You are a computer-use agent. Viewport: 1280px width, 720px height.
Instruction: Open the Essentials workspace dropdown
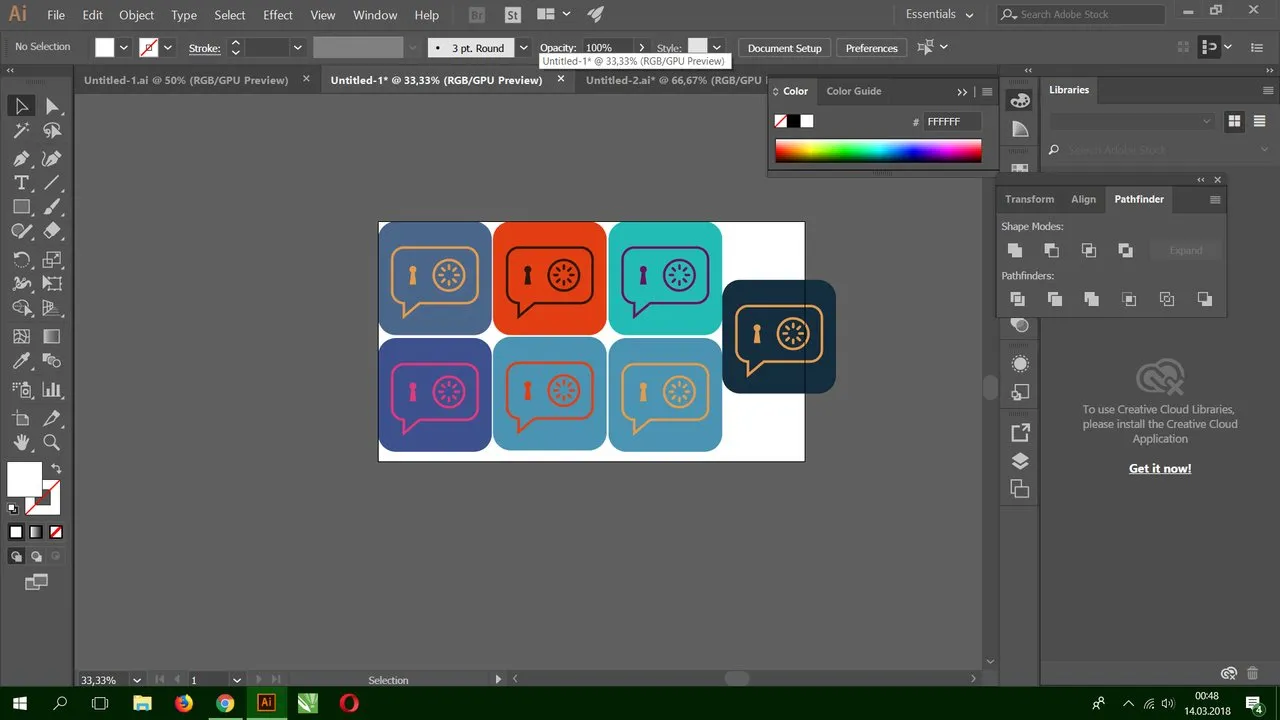(x=939, y=14)
